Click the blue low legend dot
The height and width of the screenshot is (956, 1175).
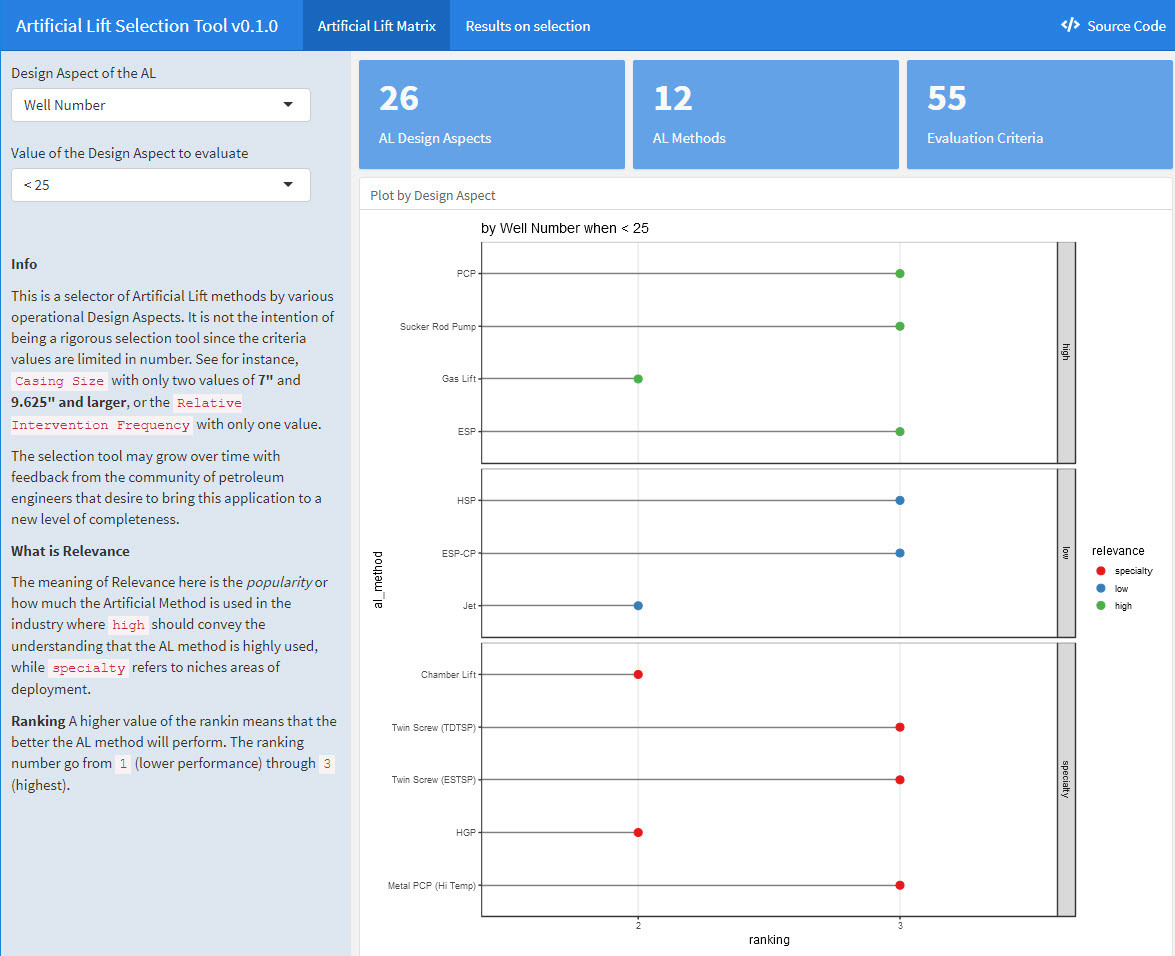tap(1100, 589)
